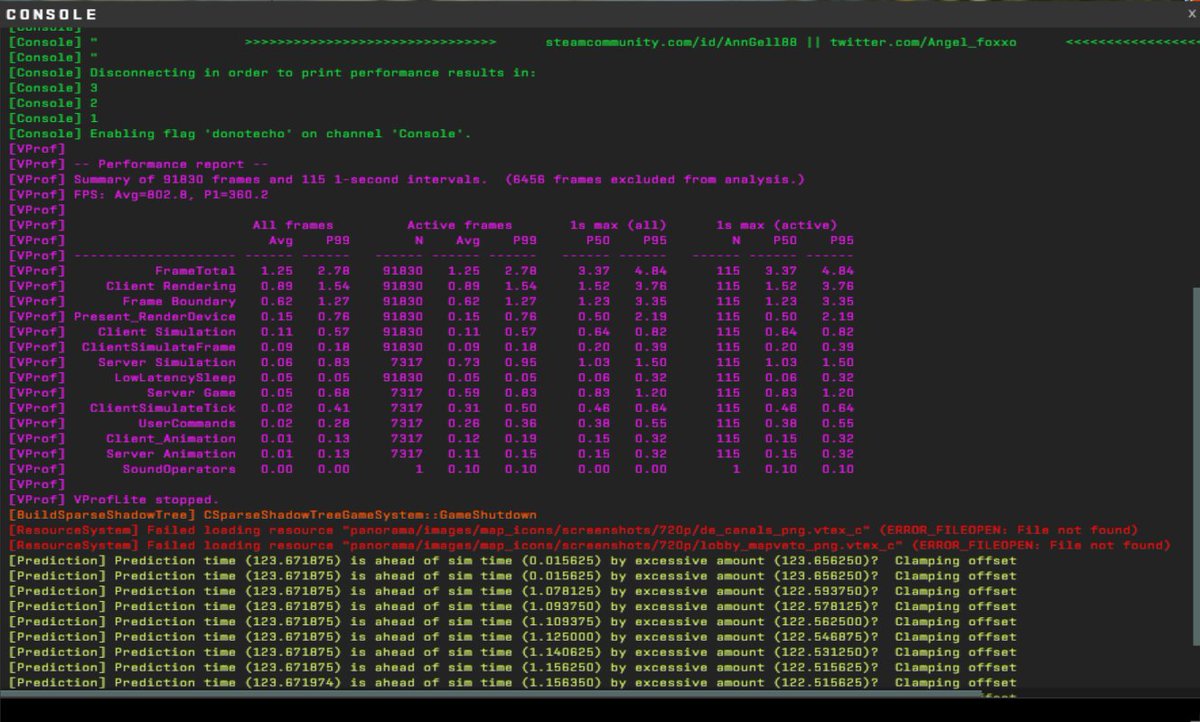Click the SoundOperators row label
This screenshot has height=722, width=1200.
tap(179, 469)
